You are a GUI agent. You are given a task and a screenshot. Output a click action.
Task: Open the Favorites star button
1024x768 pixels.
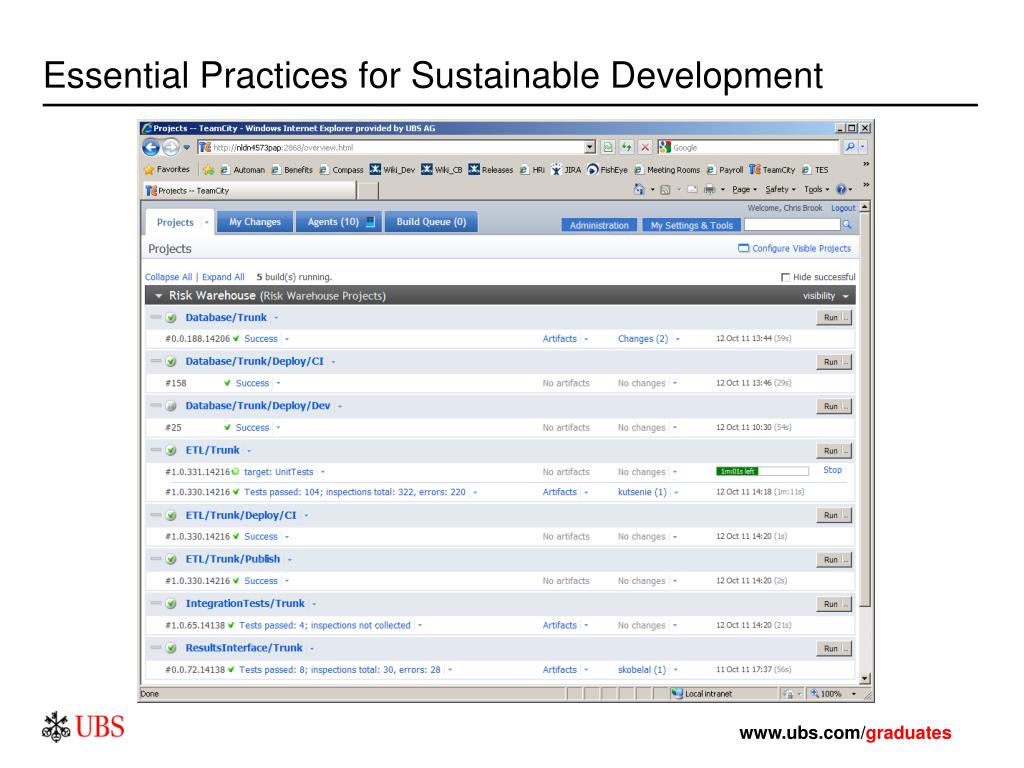point(167,169)
